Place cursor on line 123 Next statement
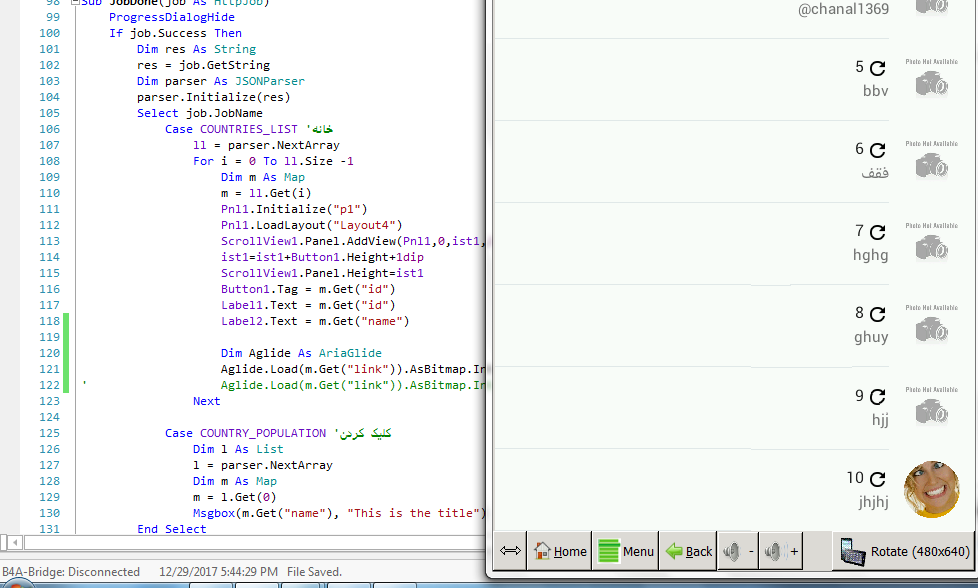 point(207,401)
